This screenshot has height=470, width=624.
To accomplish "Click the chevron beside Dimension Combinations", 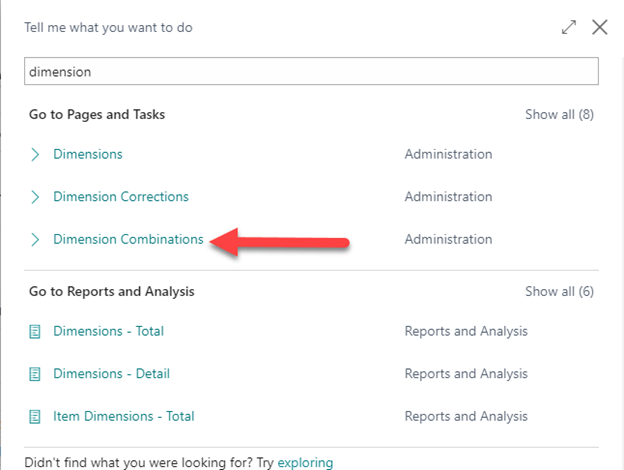I will 35,240.
